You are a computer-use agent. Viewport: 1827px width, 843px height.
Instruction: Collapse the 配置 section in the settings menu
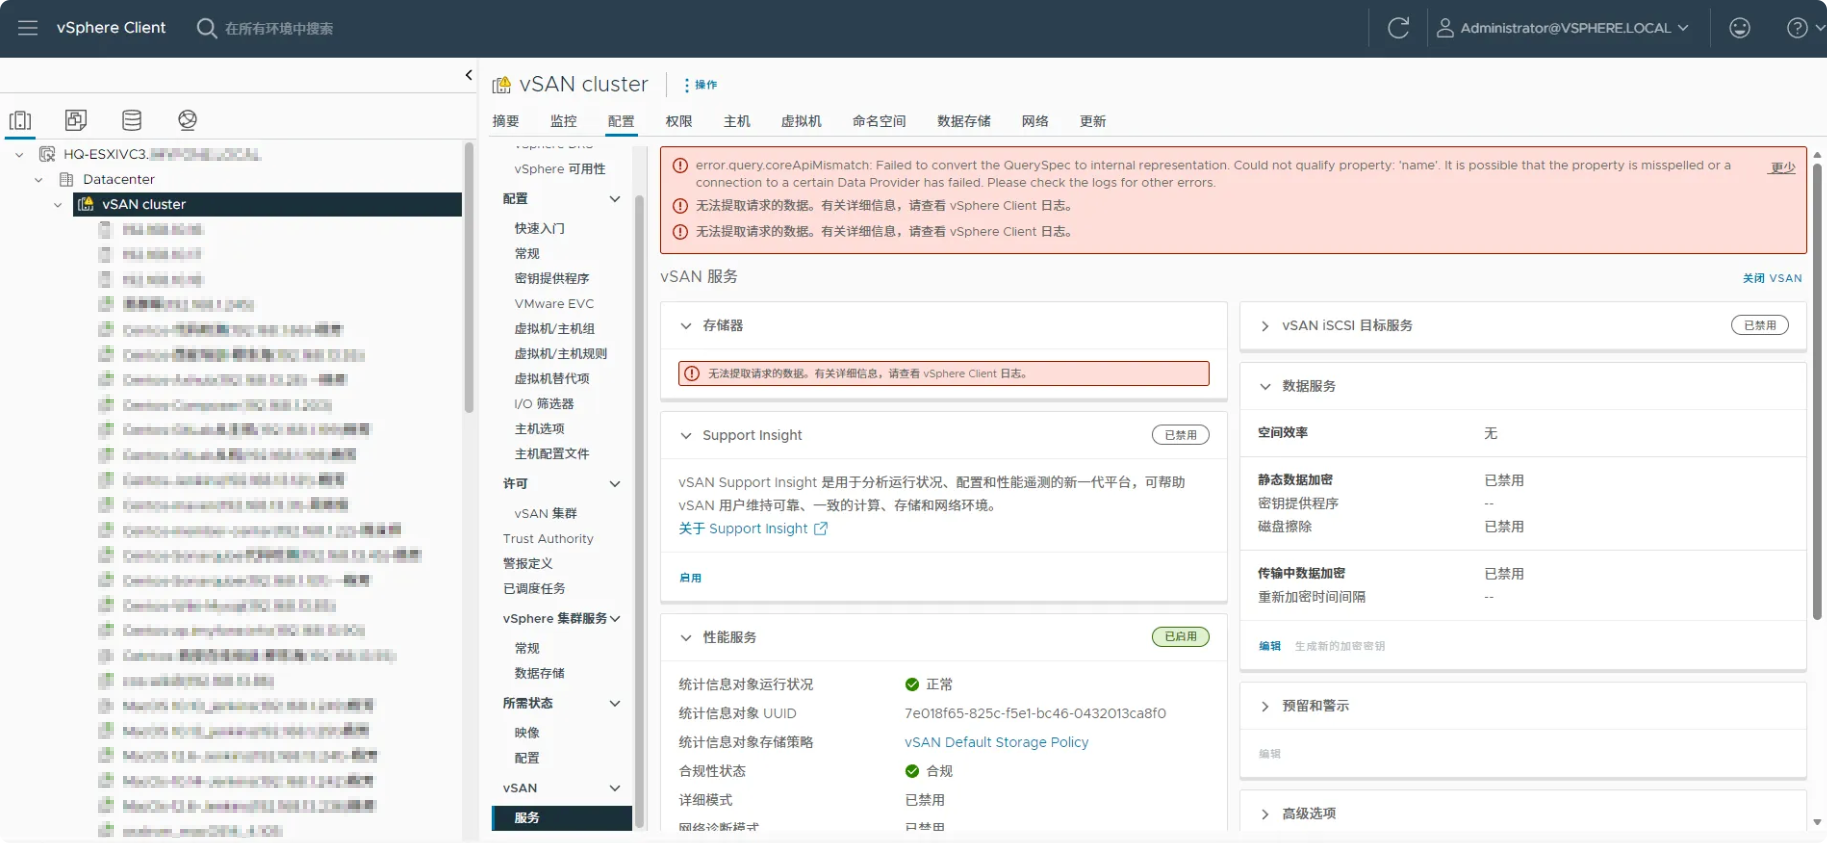[615, 199]
